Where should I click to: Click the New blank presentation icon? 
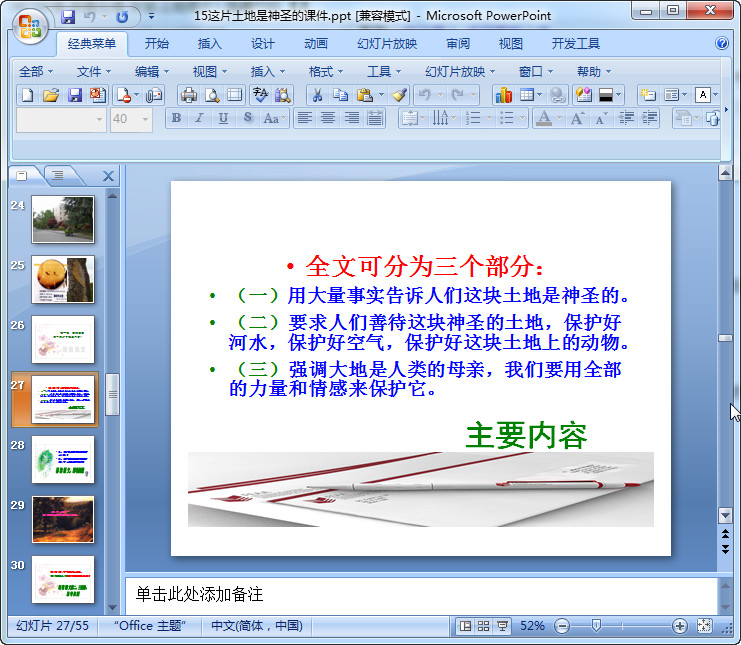(27, 95)
